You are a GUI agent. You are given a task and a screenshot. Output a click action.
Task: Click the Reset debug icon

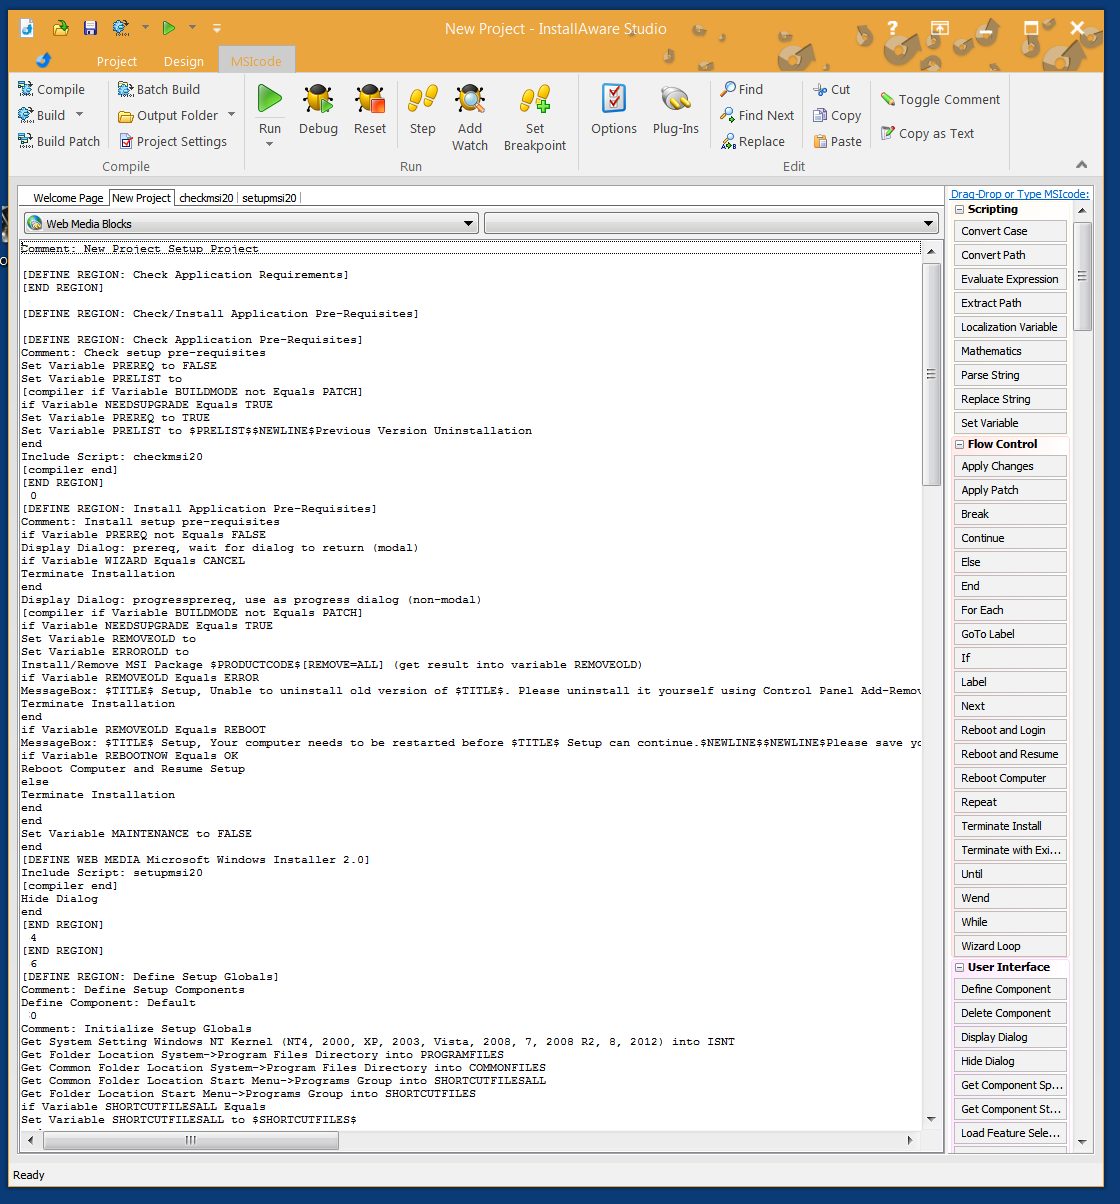(369, 98)
